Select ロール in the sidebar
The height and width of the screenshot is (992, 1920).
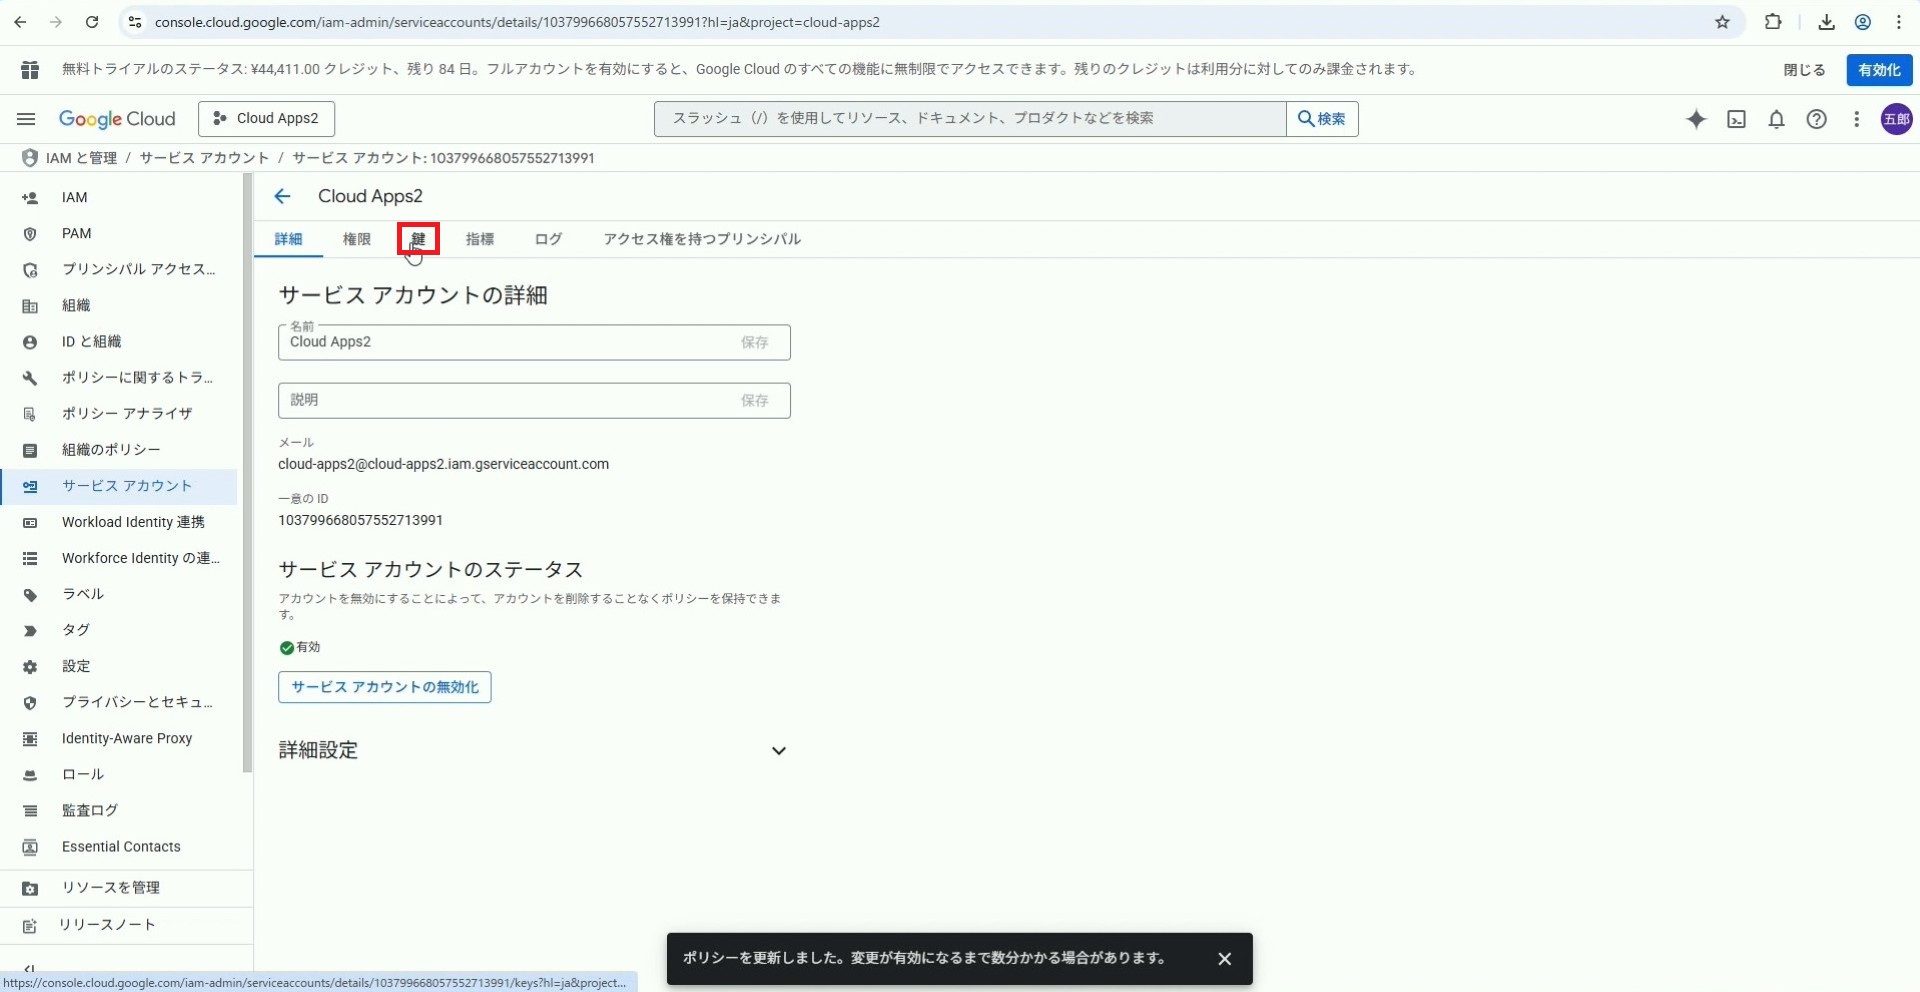point(83,775)
